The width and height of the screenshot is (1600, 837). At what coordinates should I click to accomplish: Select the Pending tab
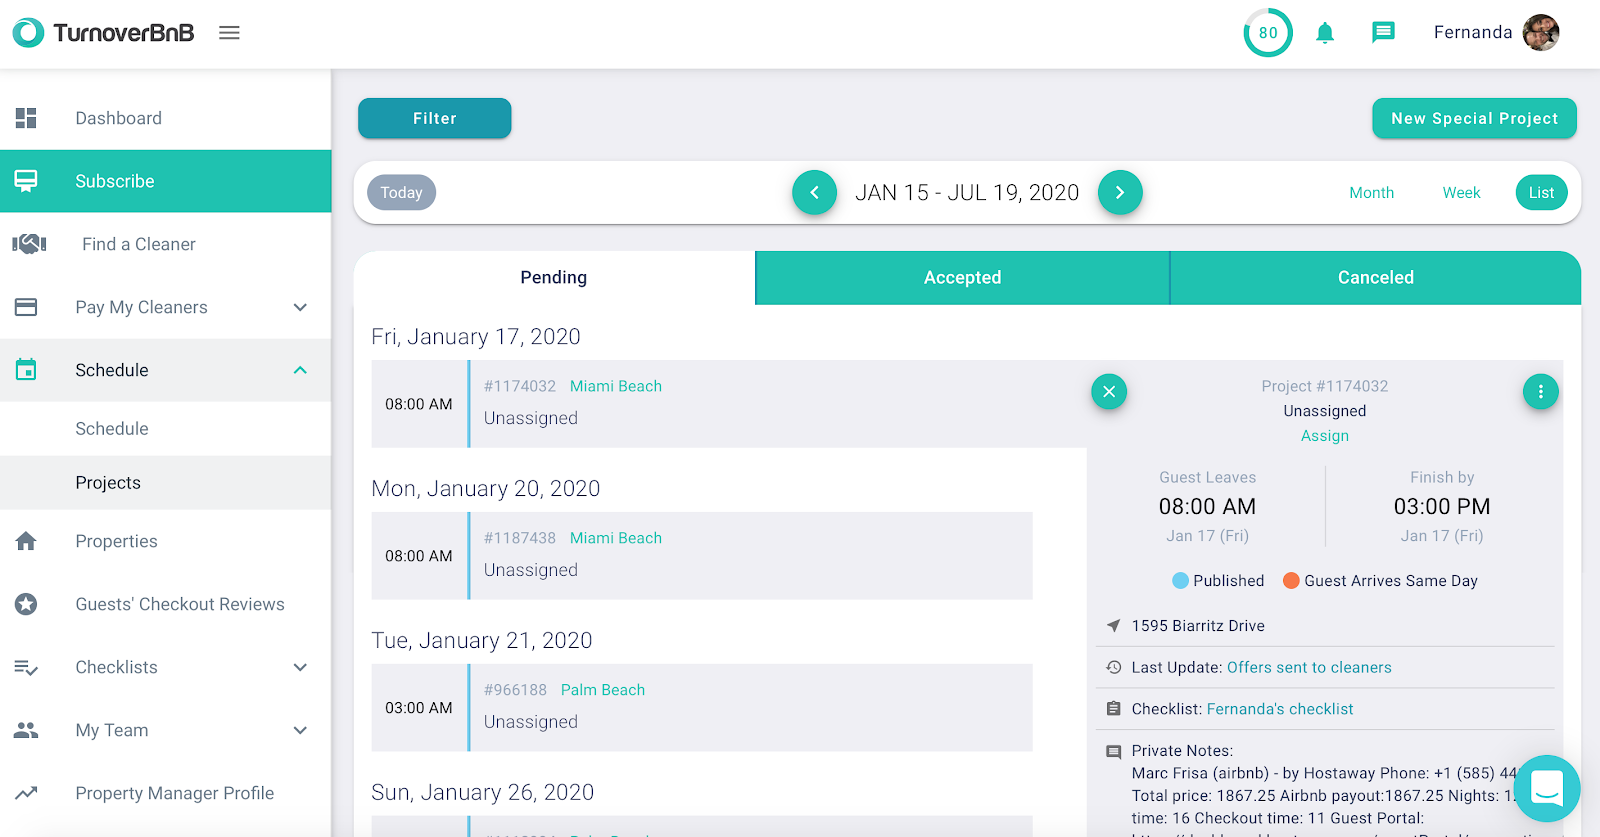(x=554, y=277)
